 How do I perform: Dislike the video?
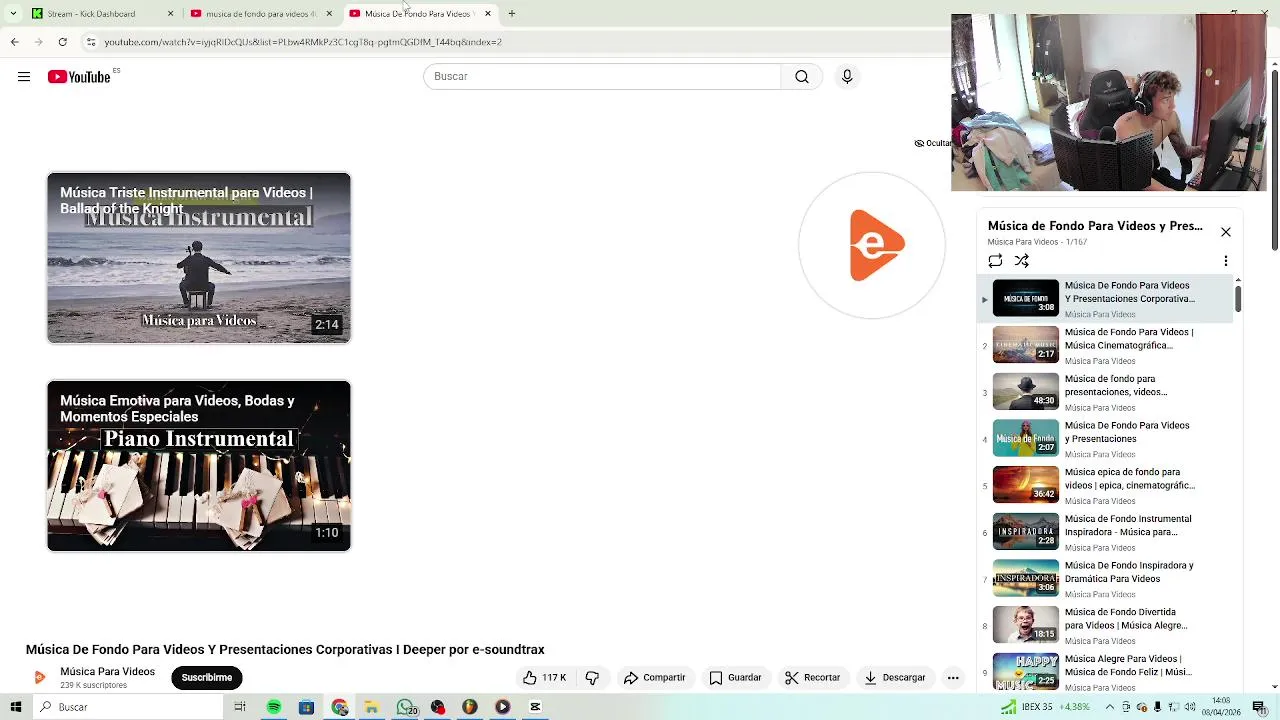point(592,678)
